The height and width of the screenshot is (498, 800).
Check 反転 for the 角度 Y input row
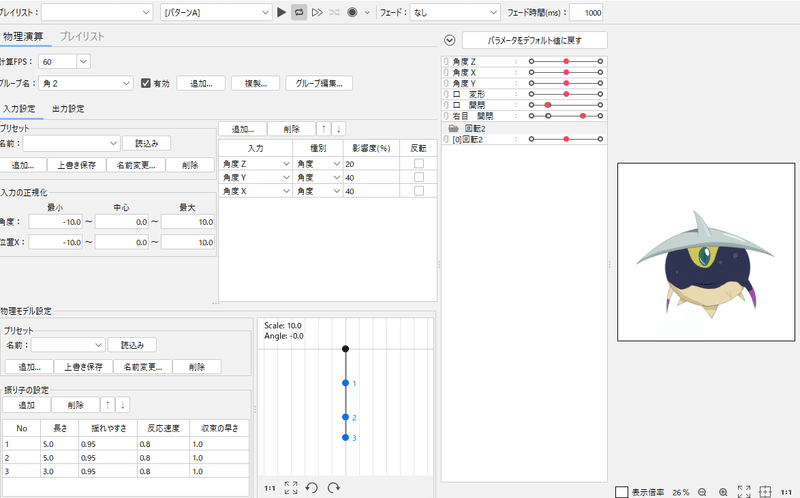tap(419, 177)
